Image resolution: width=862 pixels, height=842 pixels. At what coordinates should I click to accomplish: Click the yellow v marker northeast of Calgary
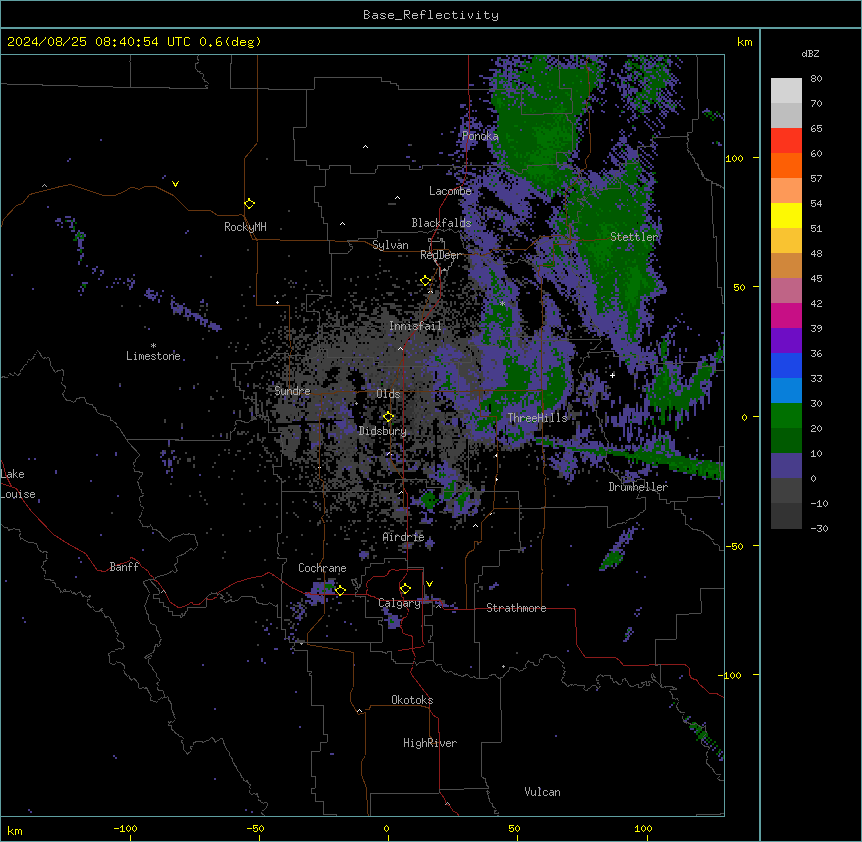tap(429, 584)
